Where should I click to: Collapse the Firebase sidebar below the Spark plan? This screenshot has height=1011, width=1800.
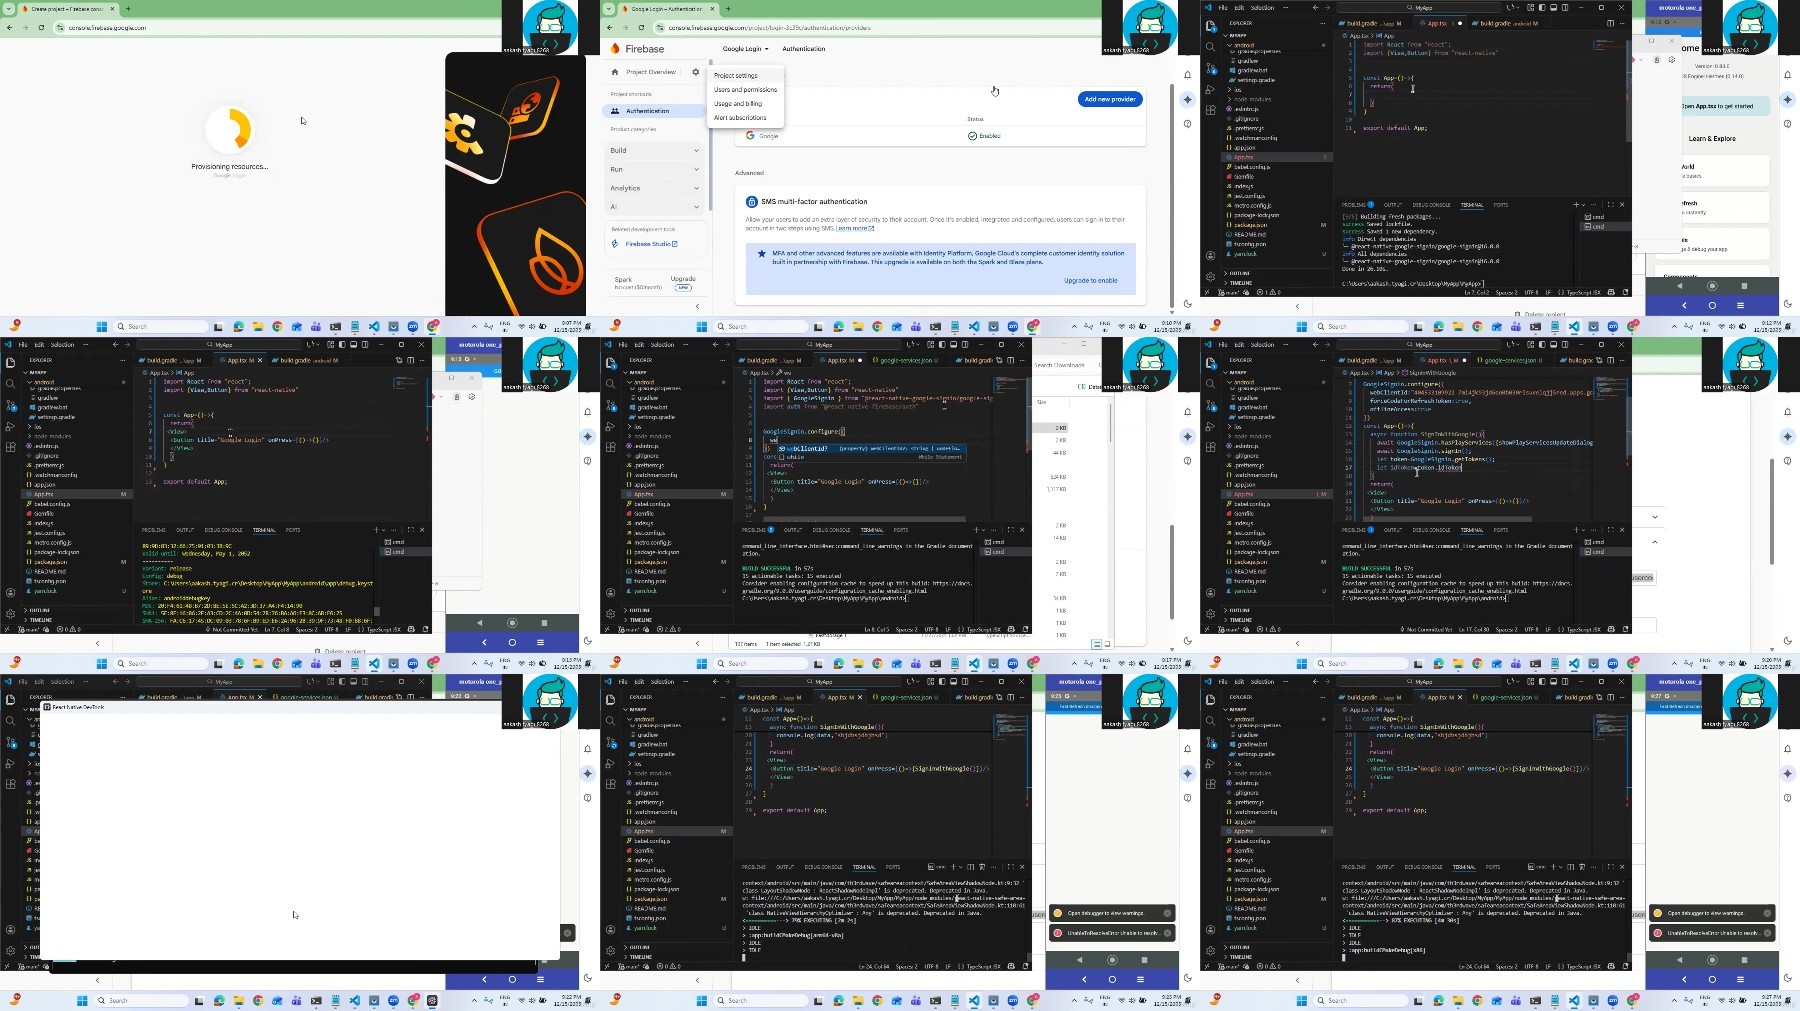[x=698, y=306]
